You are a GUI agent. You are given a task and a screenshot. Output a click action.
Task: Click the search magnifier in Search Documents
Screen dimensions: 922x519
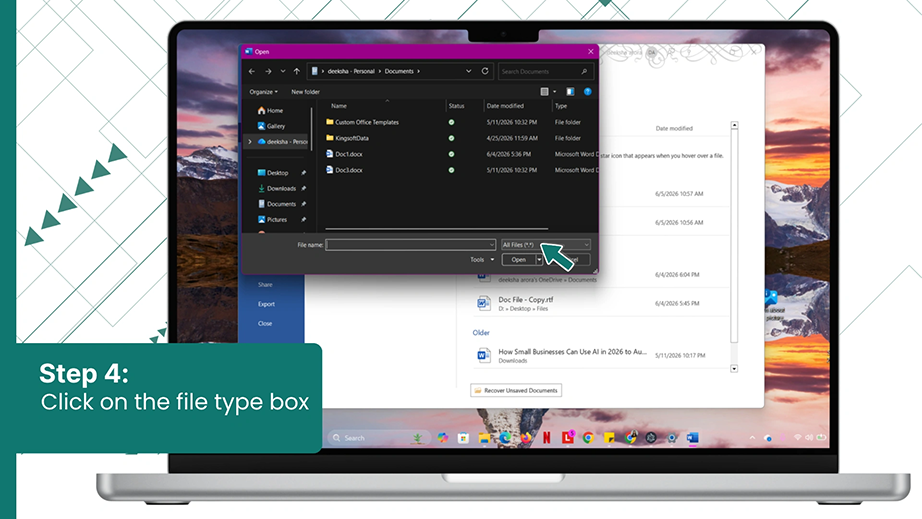pos(584,72)
